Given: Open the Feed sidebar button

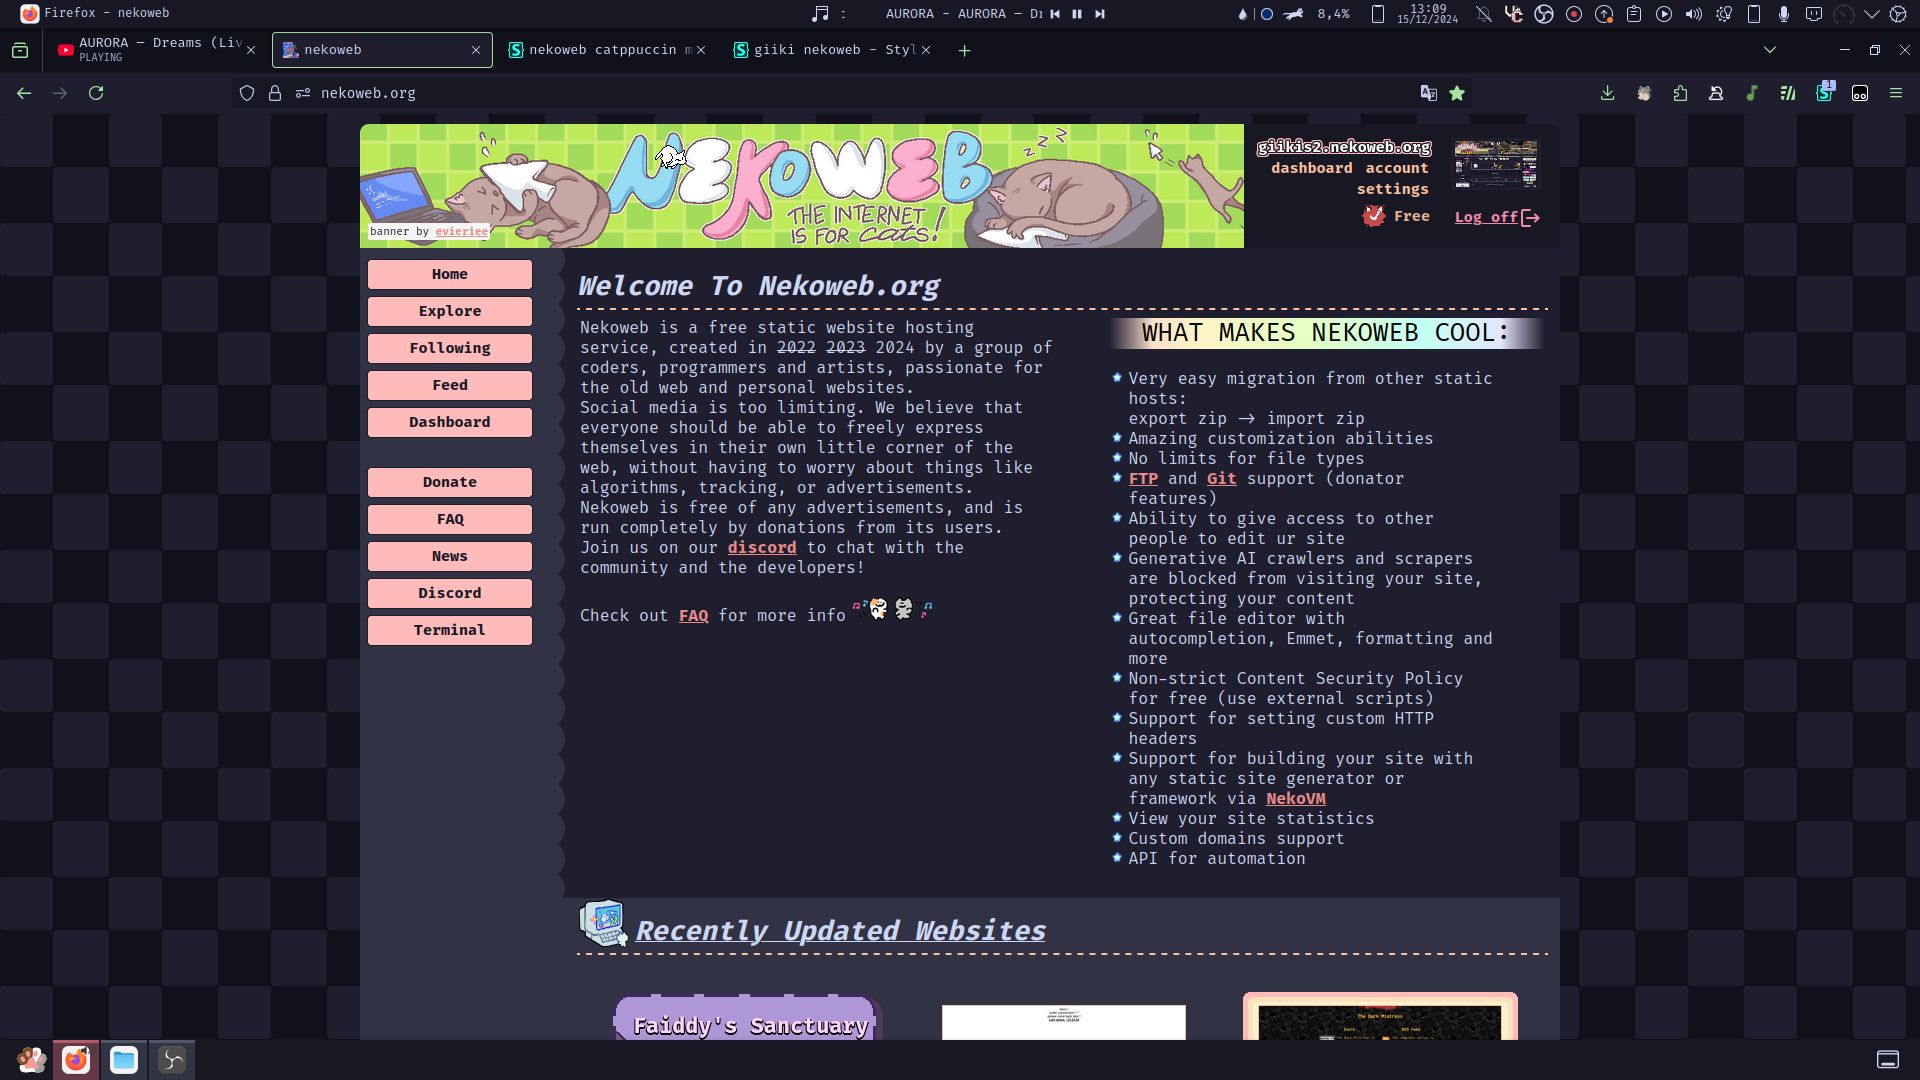Looking at the screenshot, I should 450,385.
